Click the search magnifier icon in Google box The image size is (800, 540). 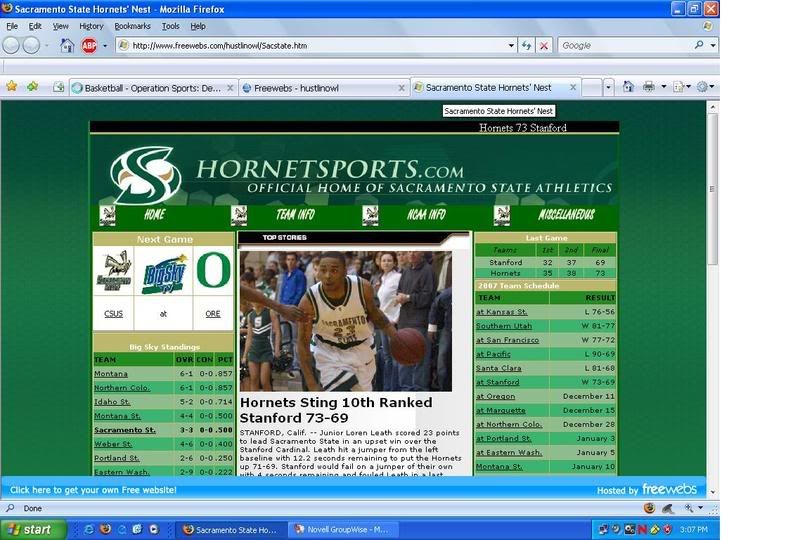pos(700,45)
